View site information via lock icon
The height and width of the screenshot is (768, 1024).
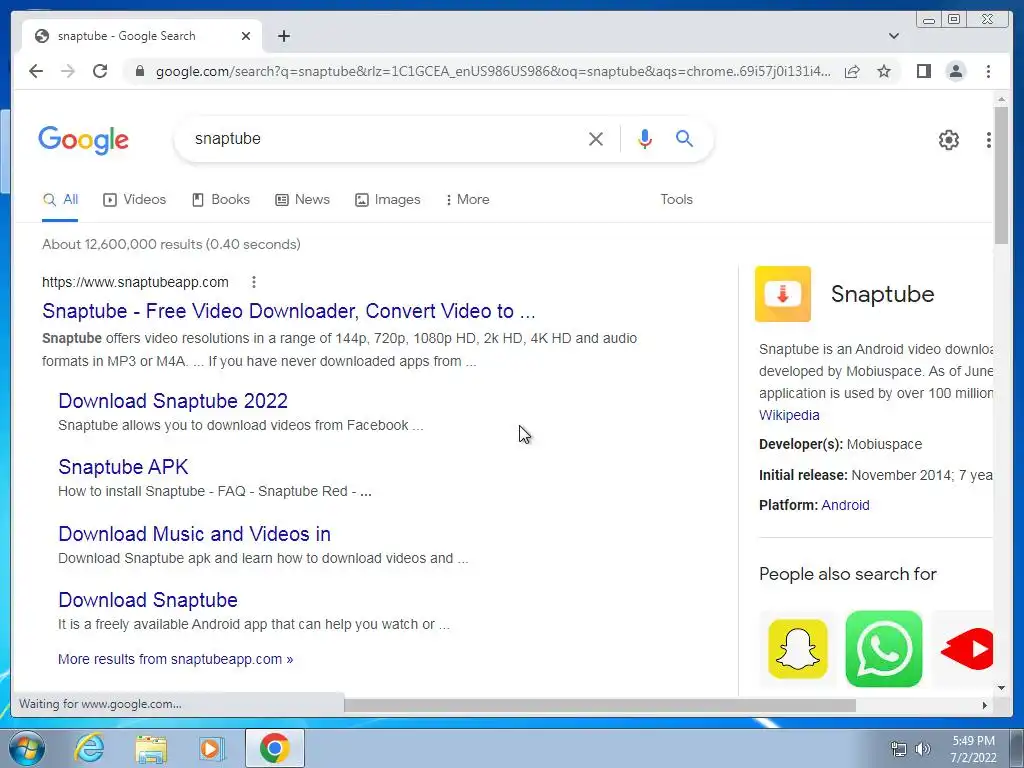139,71
